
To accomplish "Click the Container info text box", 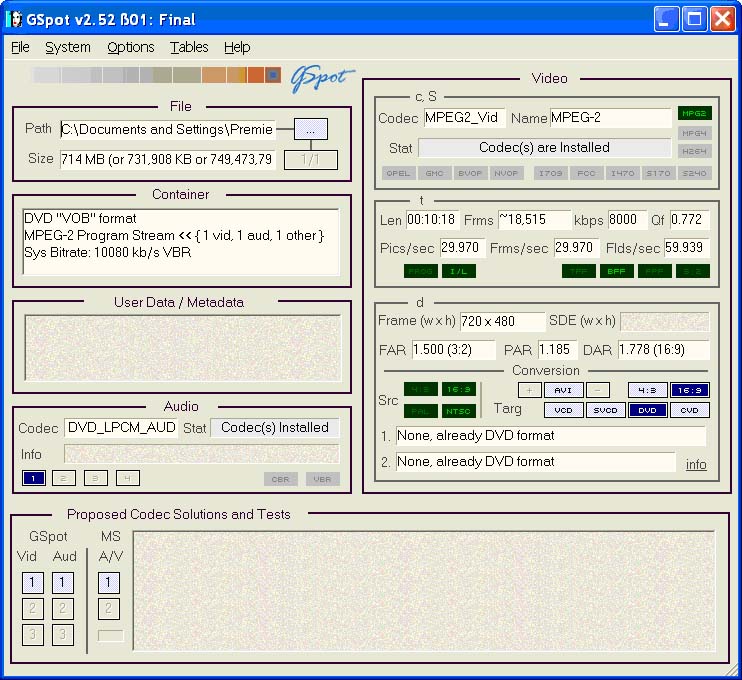I will point(181,241).
